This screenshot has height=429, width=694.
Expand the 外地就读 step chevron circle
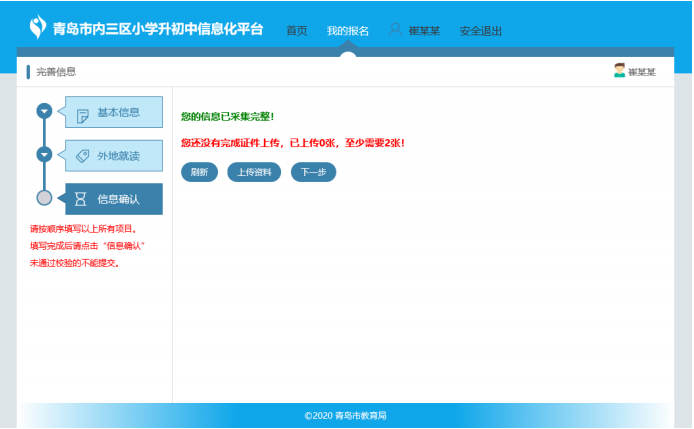point(44,155)
